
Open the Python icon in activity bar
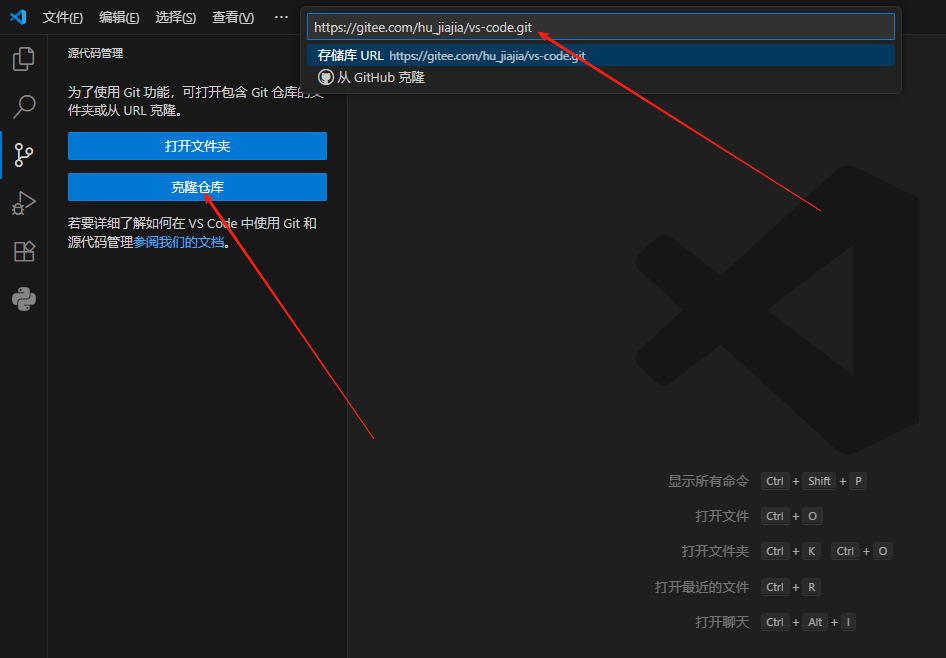[24, 299]
